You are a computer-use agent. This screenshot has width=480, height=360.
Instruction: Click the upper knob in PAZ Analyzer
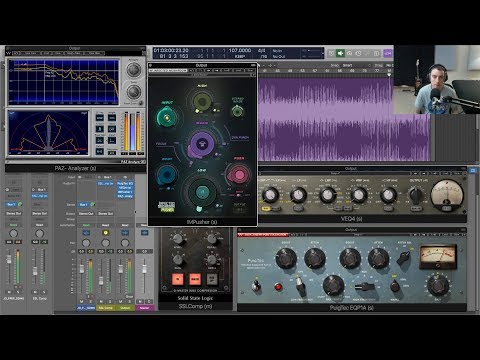tap(134, 69)
